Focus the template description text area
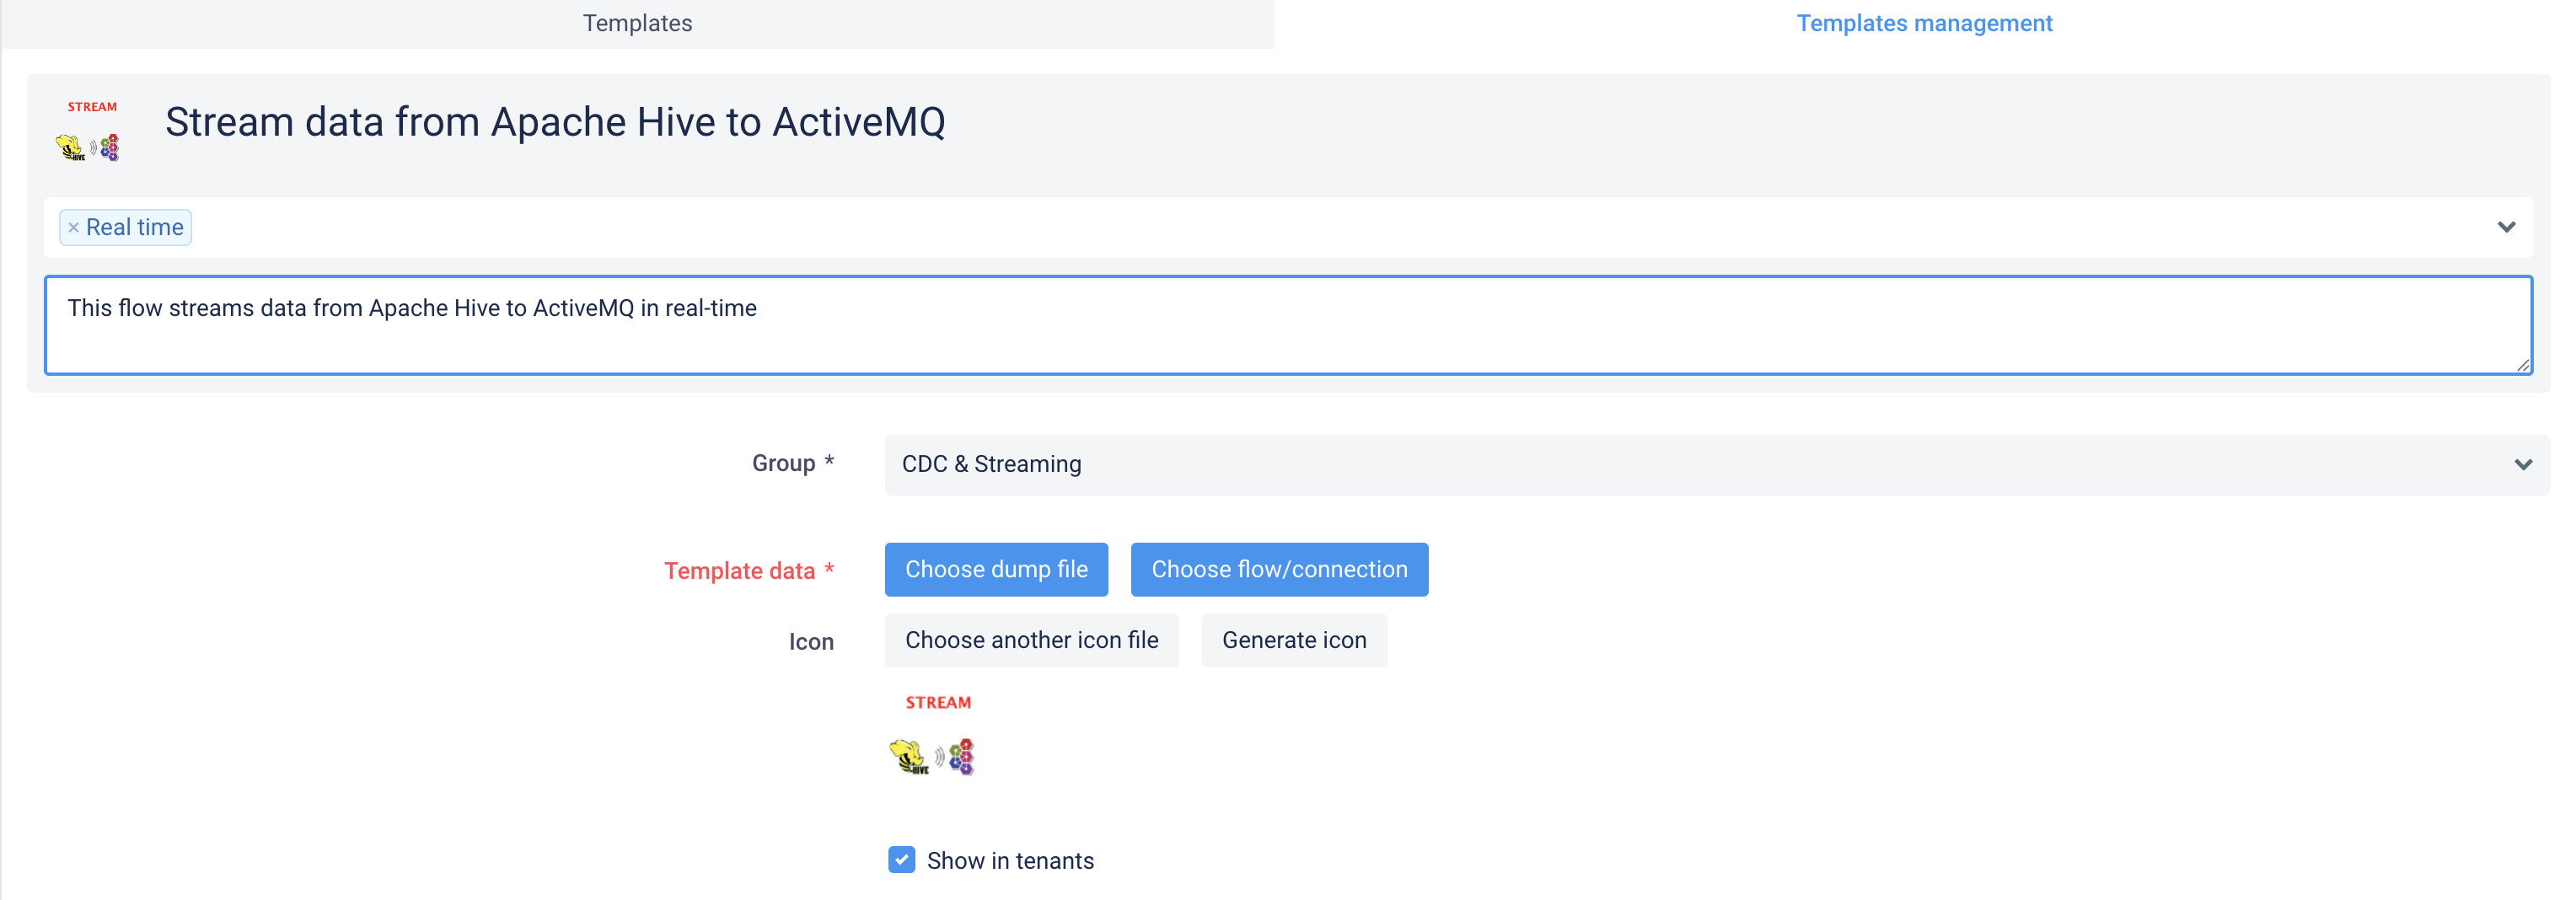The height and width of the screenshot is (900, 2576). click(x=1288, y=325)
